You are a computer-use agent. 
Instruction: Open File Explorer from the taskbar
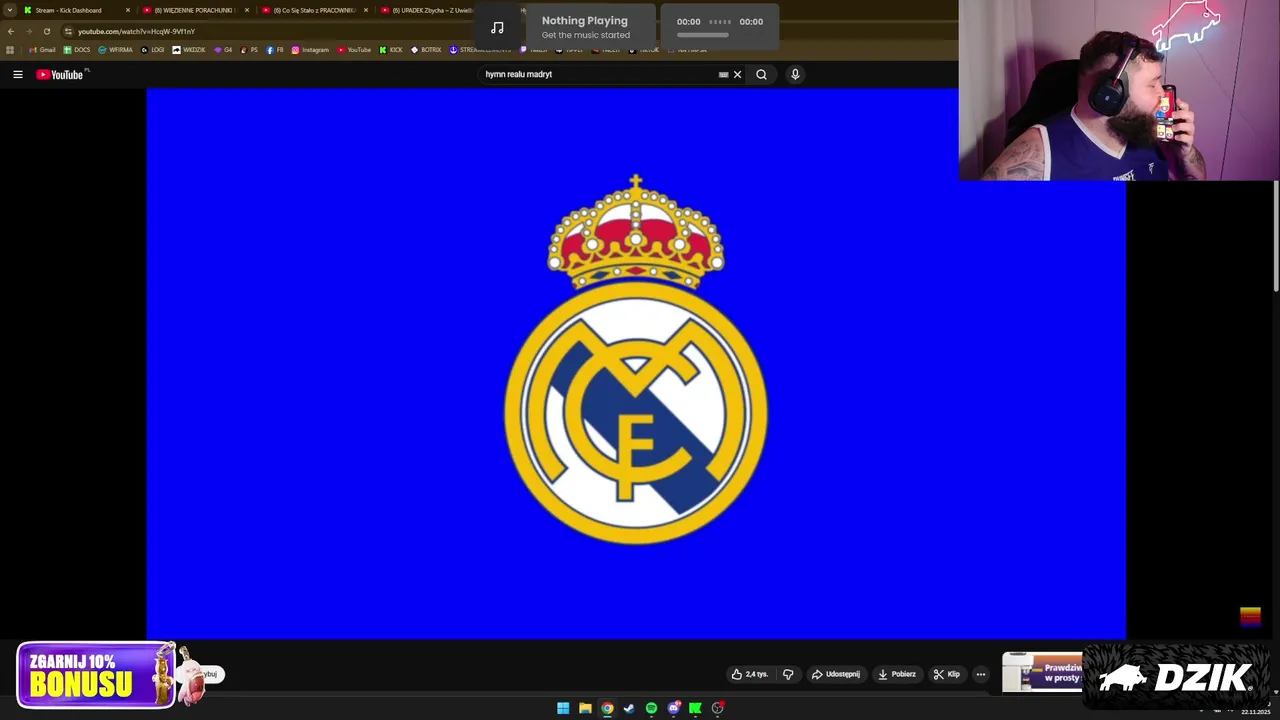click(585, 708)
